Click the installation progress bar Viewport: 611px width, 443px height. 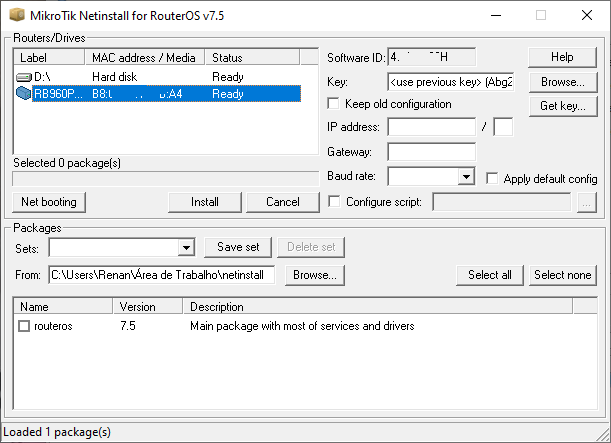click(x=166, y=179)
